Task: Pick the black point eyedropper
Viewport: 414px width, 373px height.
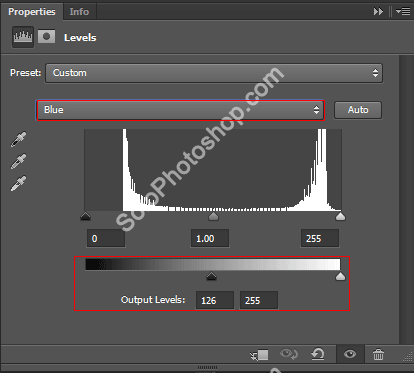Action: click(18, 140)
